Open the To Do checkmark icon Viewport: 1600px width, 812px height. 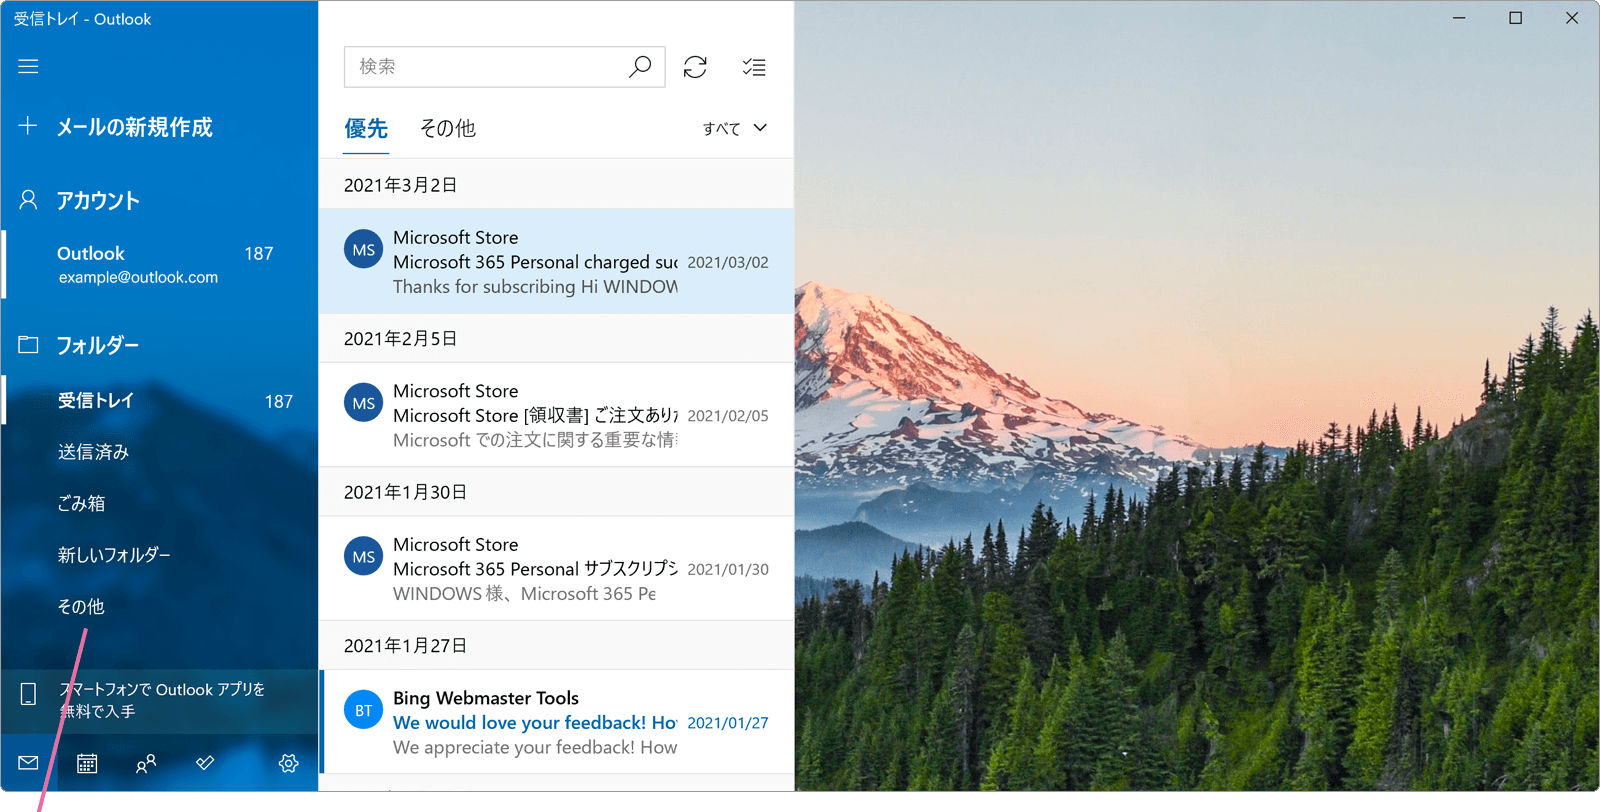(x=205, y=763)
